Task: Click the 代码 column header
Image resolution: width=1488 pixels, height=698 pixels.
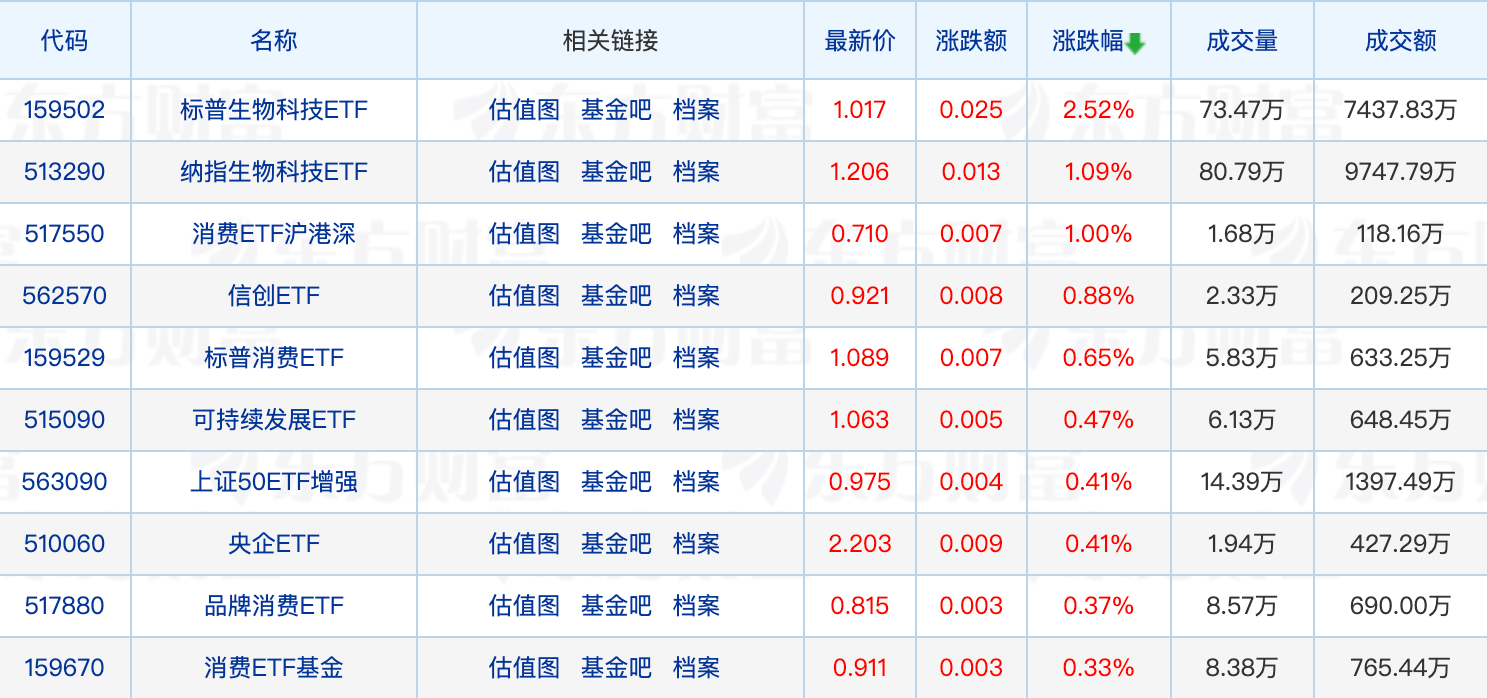Action: pyautogui.click(x=64, y=41)
